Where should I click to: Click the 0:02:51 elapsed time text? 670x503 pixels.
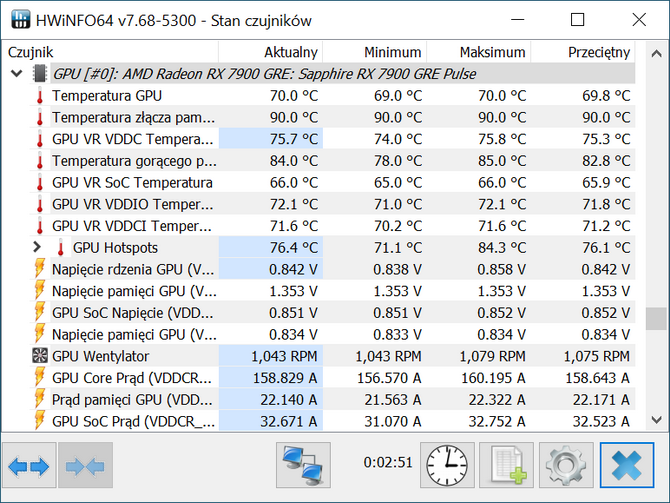[x=388, y=462]
